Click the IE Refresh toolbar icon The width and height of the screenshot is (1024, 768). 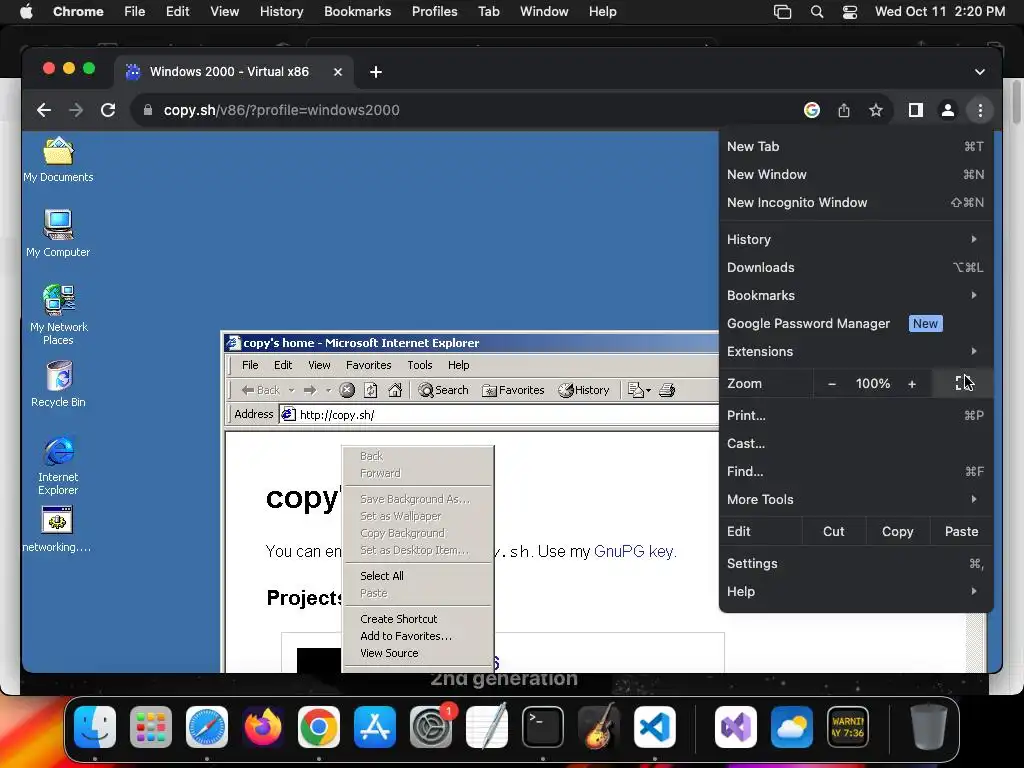(x=370, y=390)
